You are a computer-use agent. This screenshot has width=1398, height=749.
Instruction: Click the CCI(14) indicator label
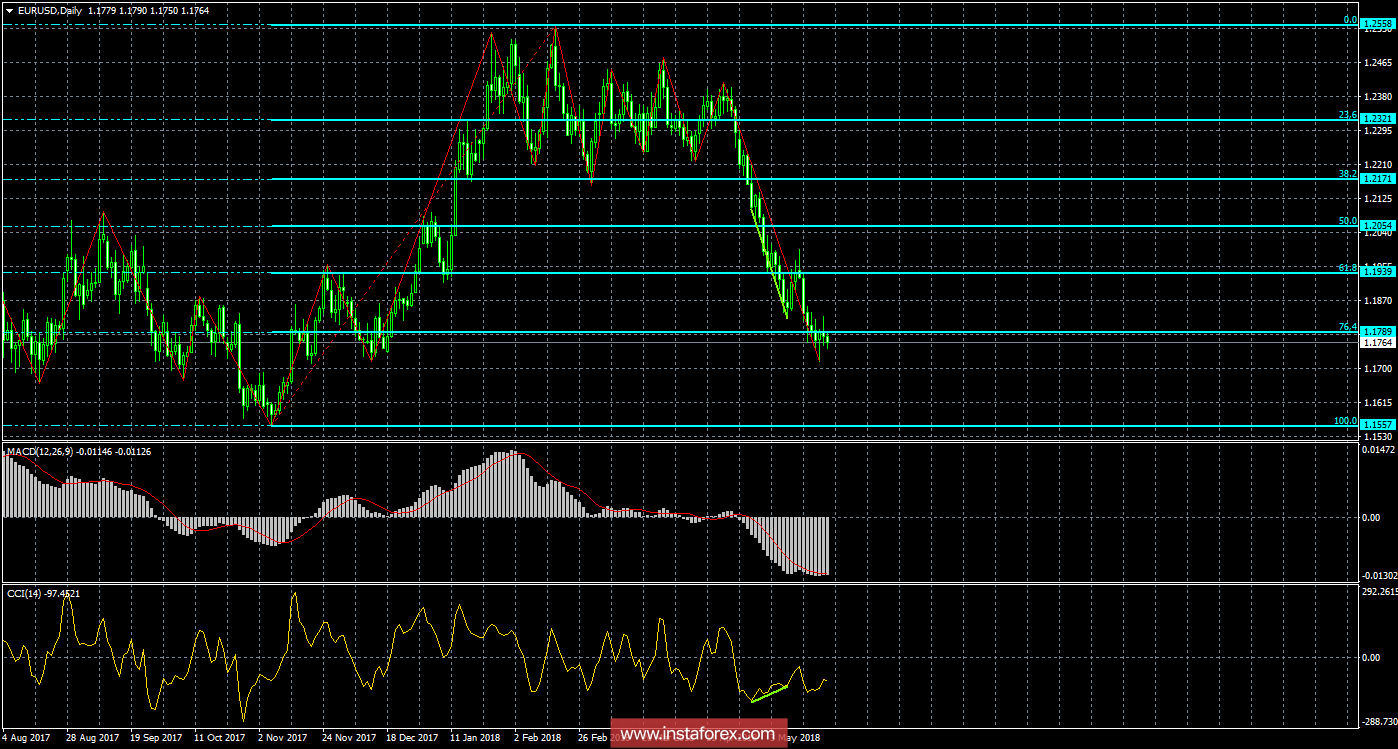coord(26,593)
